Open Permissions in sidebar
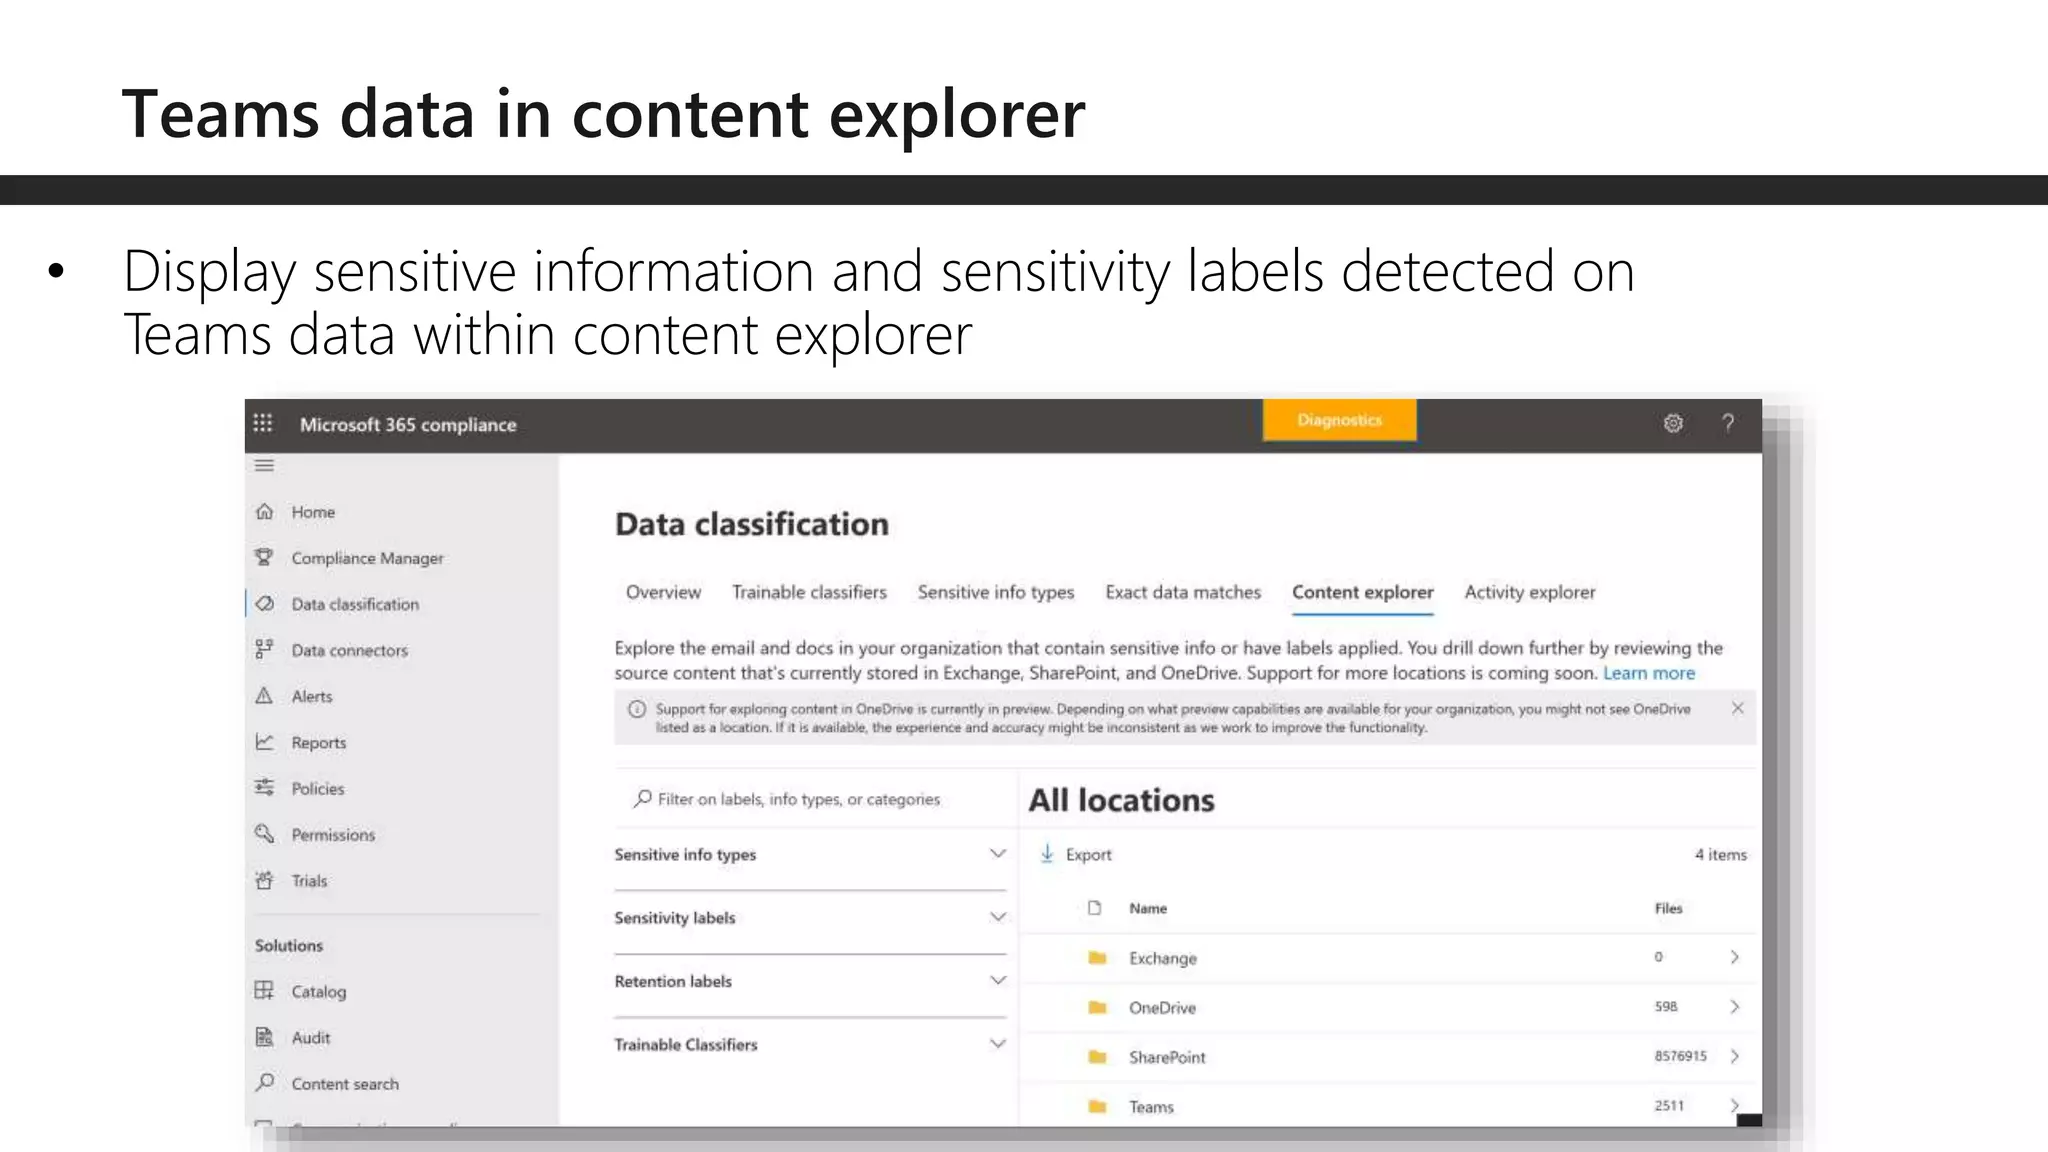Screen dimensions: 2048x1152 pyautogui.click(x=333, y=834)
